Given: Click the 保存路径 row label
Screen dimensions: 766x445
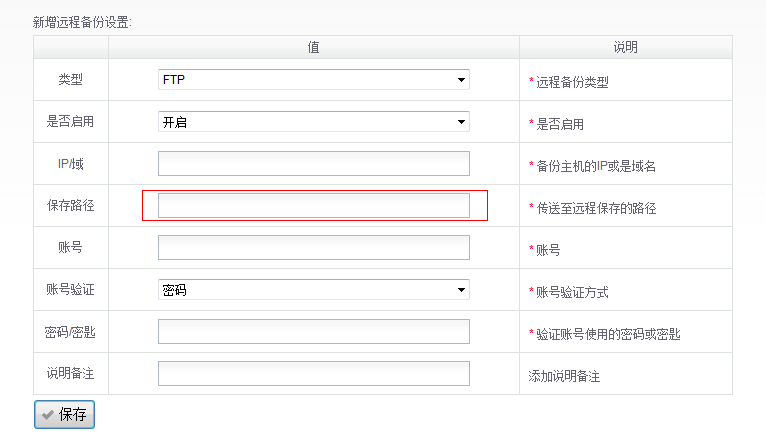Looking at the screenshot, I should 71,206.
